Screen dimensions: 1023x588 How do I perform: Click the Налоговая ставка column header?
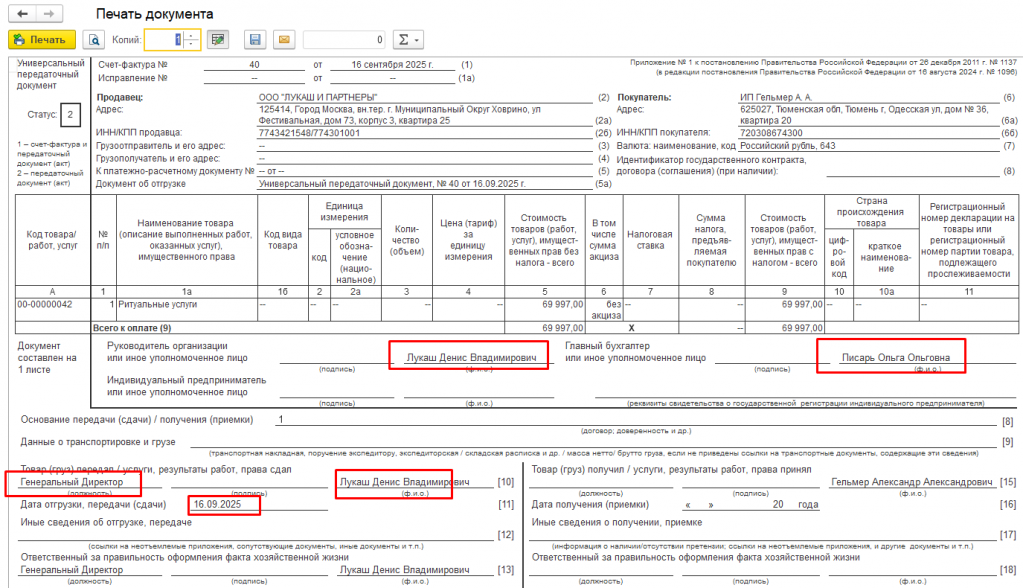pos(650,240)
